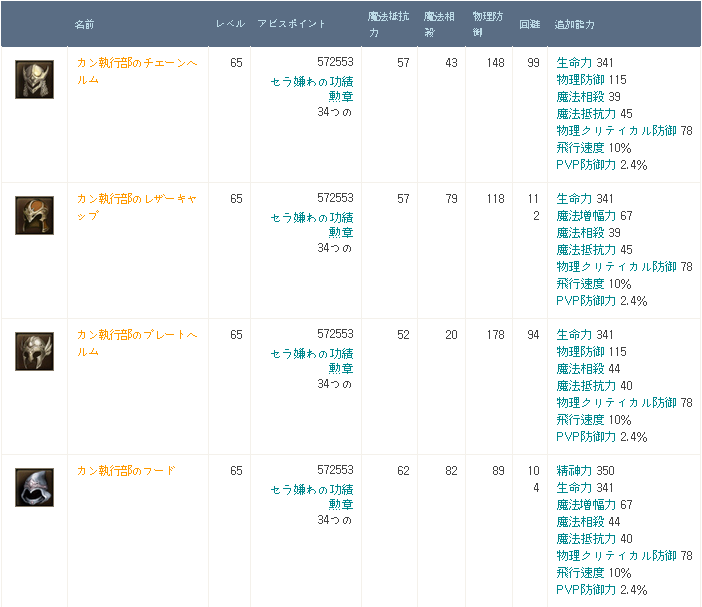Open the medal link in レザーキャップ row

[x=312, y=225]
